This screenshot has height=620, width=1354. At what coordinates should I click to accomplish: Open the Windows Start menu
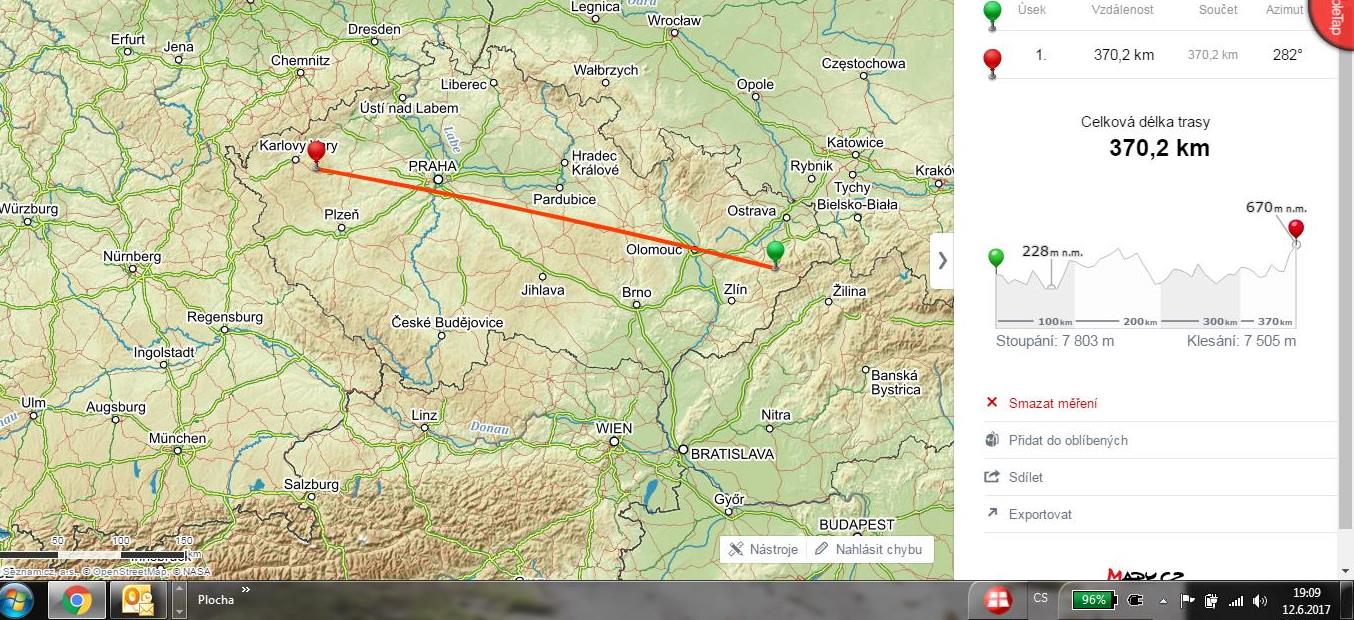16,600
